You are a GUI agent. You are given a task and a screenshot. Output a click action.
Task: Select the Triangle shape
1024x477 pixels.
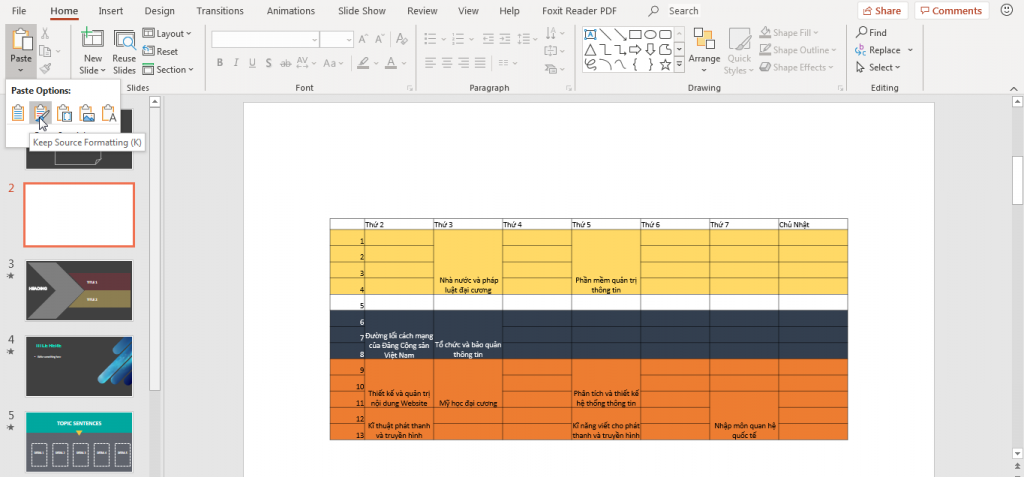590,50
